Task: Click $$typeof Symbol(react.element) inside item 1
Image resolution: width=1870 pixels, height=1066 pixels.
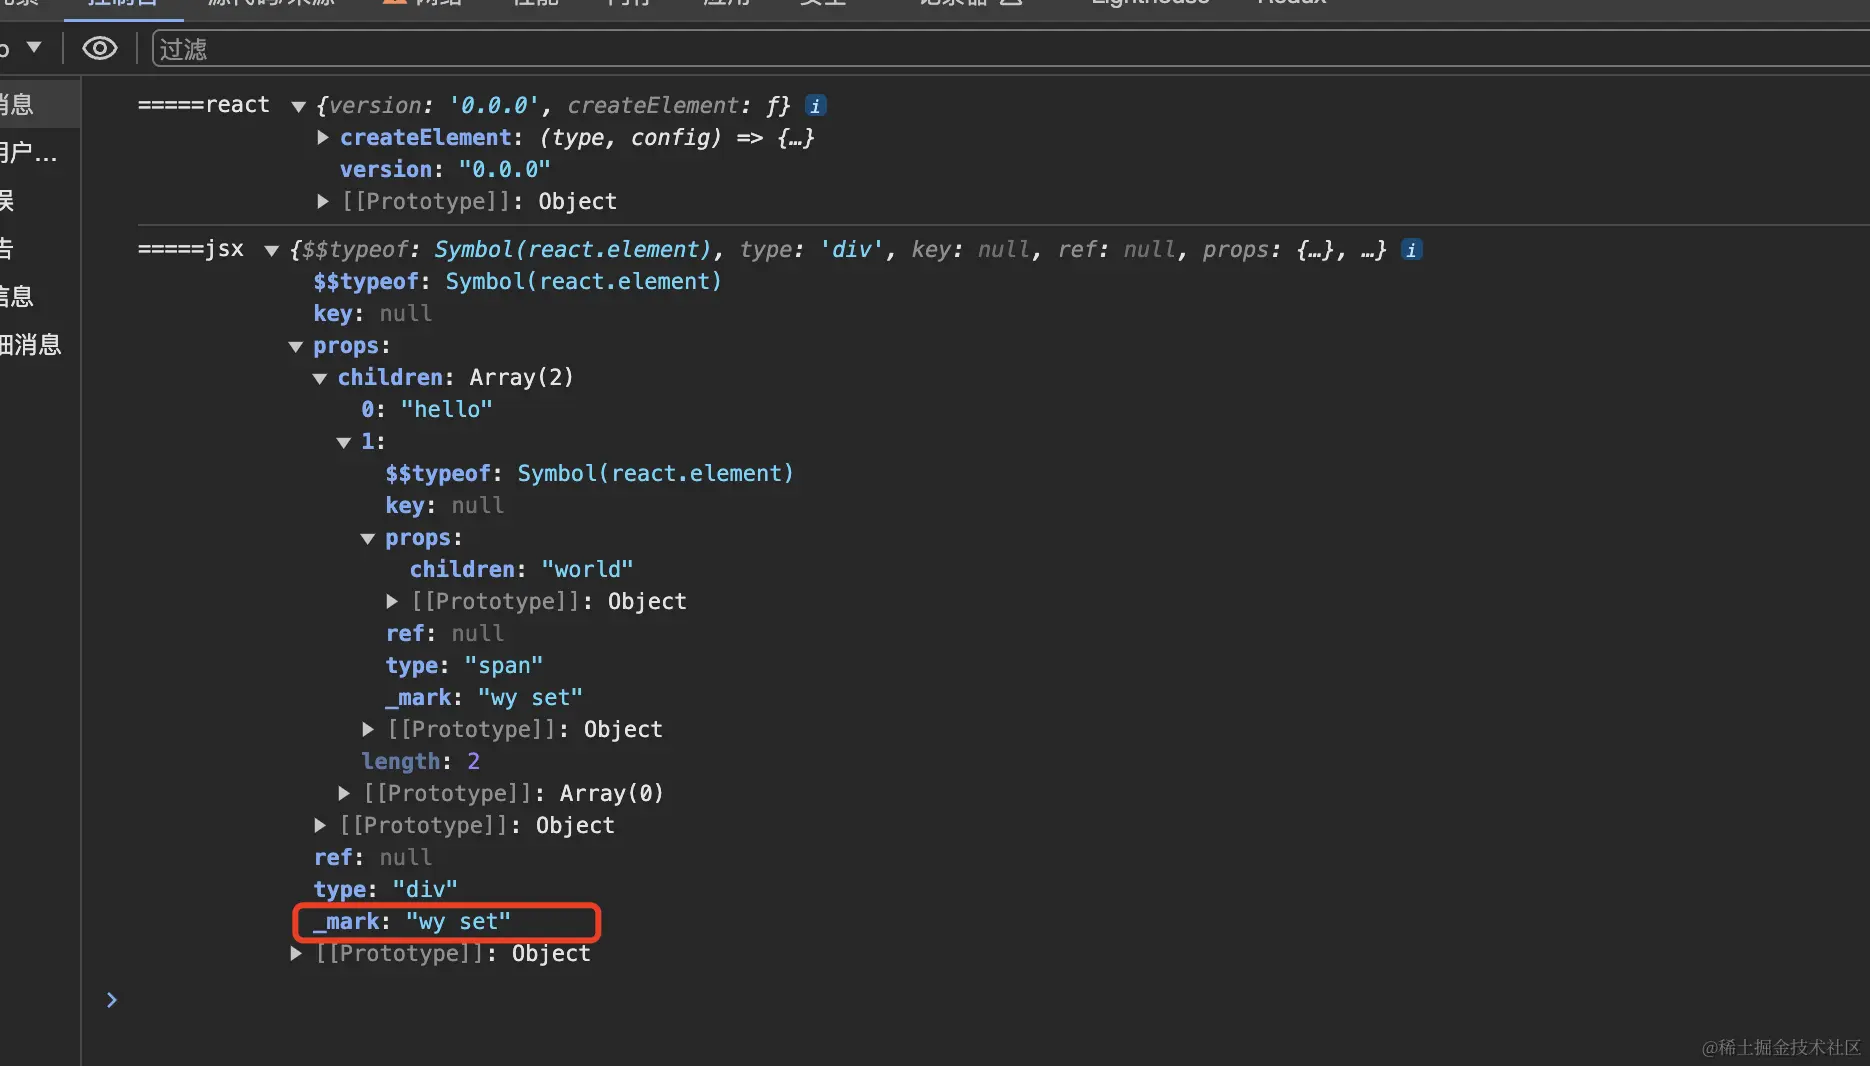Action: tap(590, 474)
